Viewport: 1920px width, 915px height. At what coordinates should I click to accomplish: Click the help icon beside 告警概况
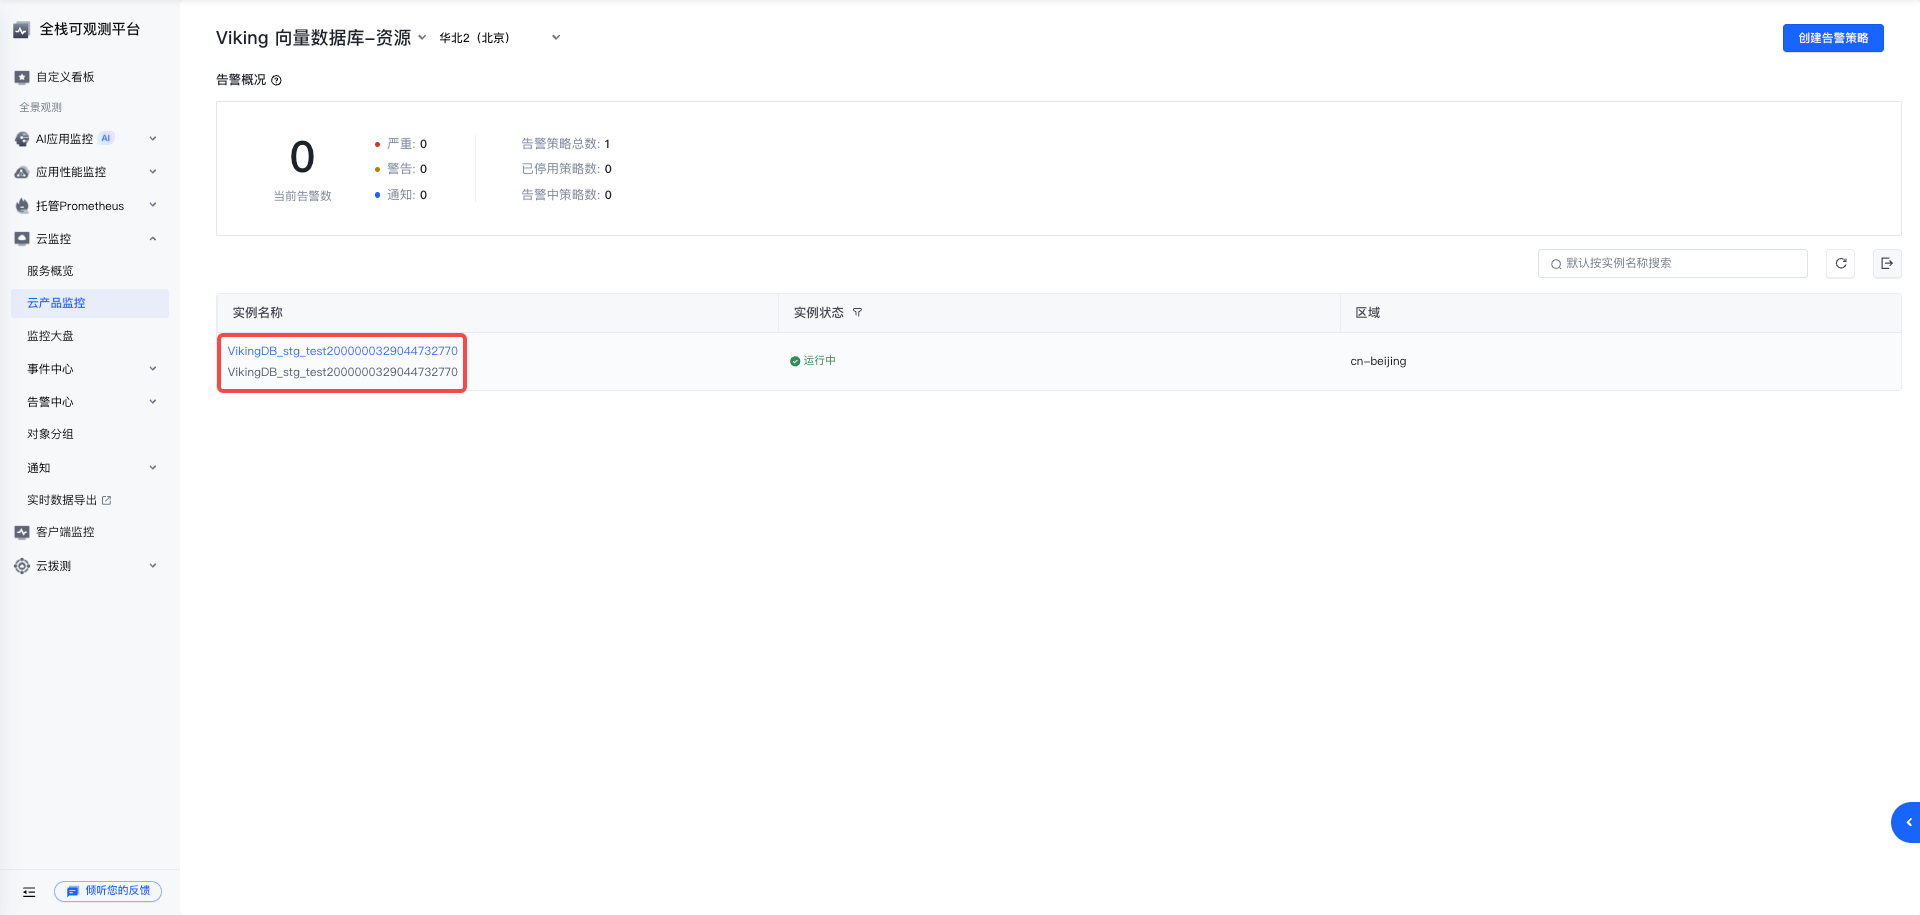277,80
